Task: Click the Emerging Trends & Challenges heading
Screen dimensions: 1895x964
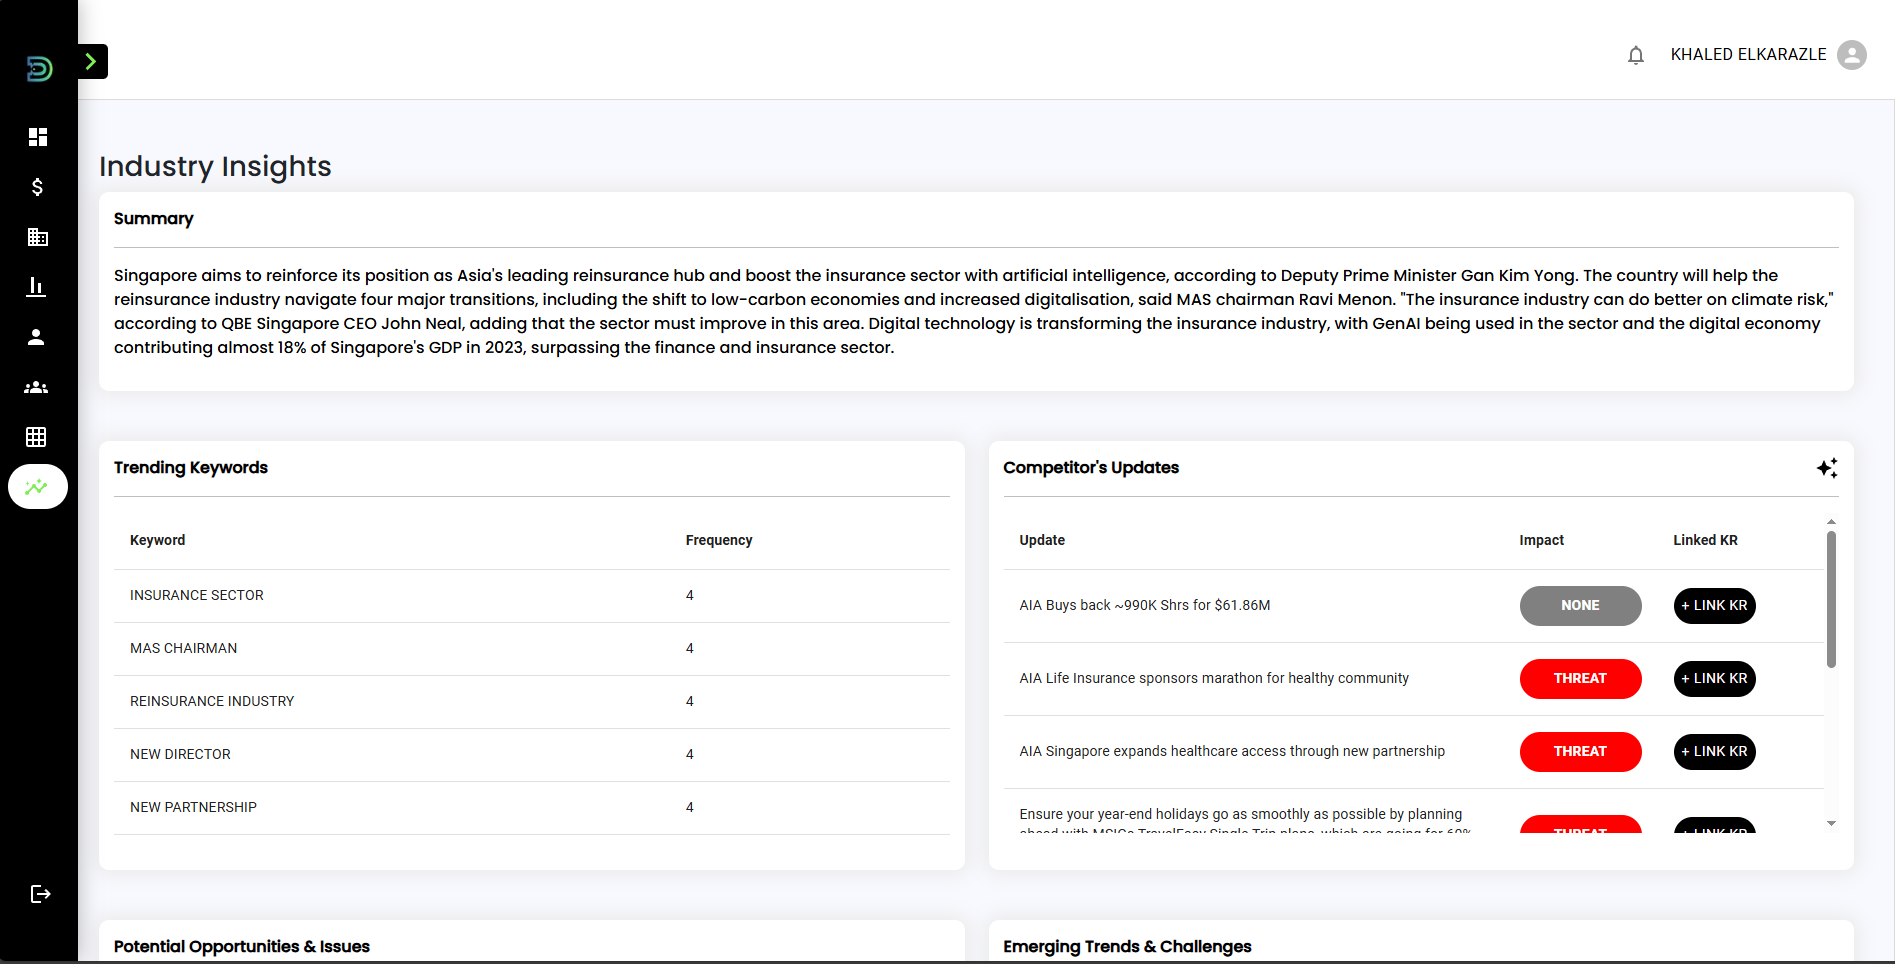Action: click(x=1127, y=947)
